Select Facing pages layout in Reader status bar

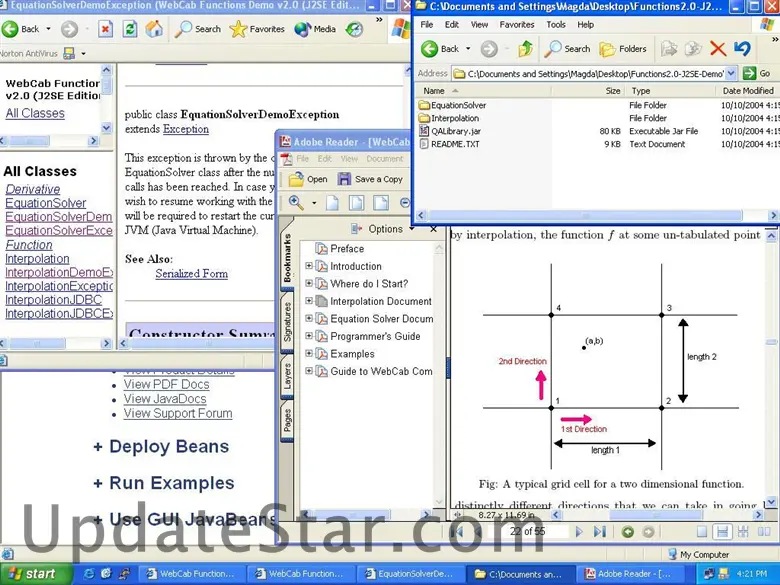coord(764,532)
